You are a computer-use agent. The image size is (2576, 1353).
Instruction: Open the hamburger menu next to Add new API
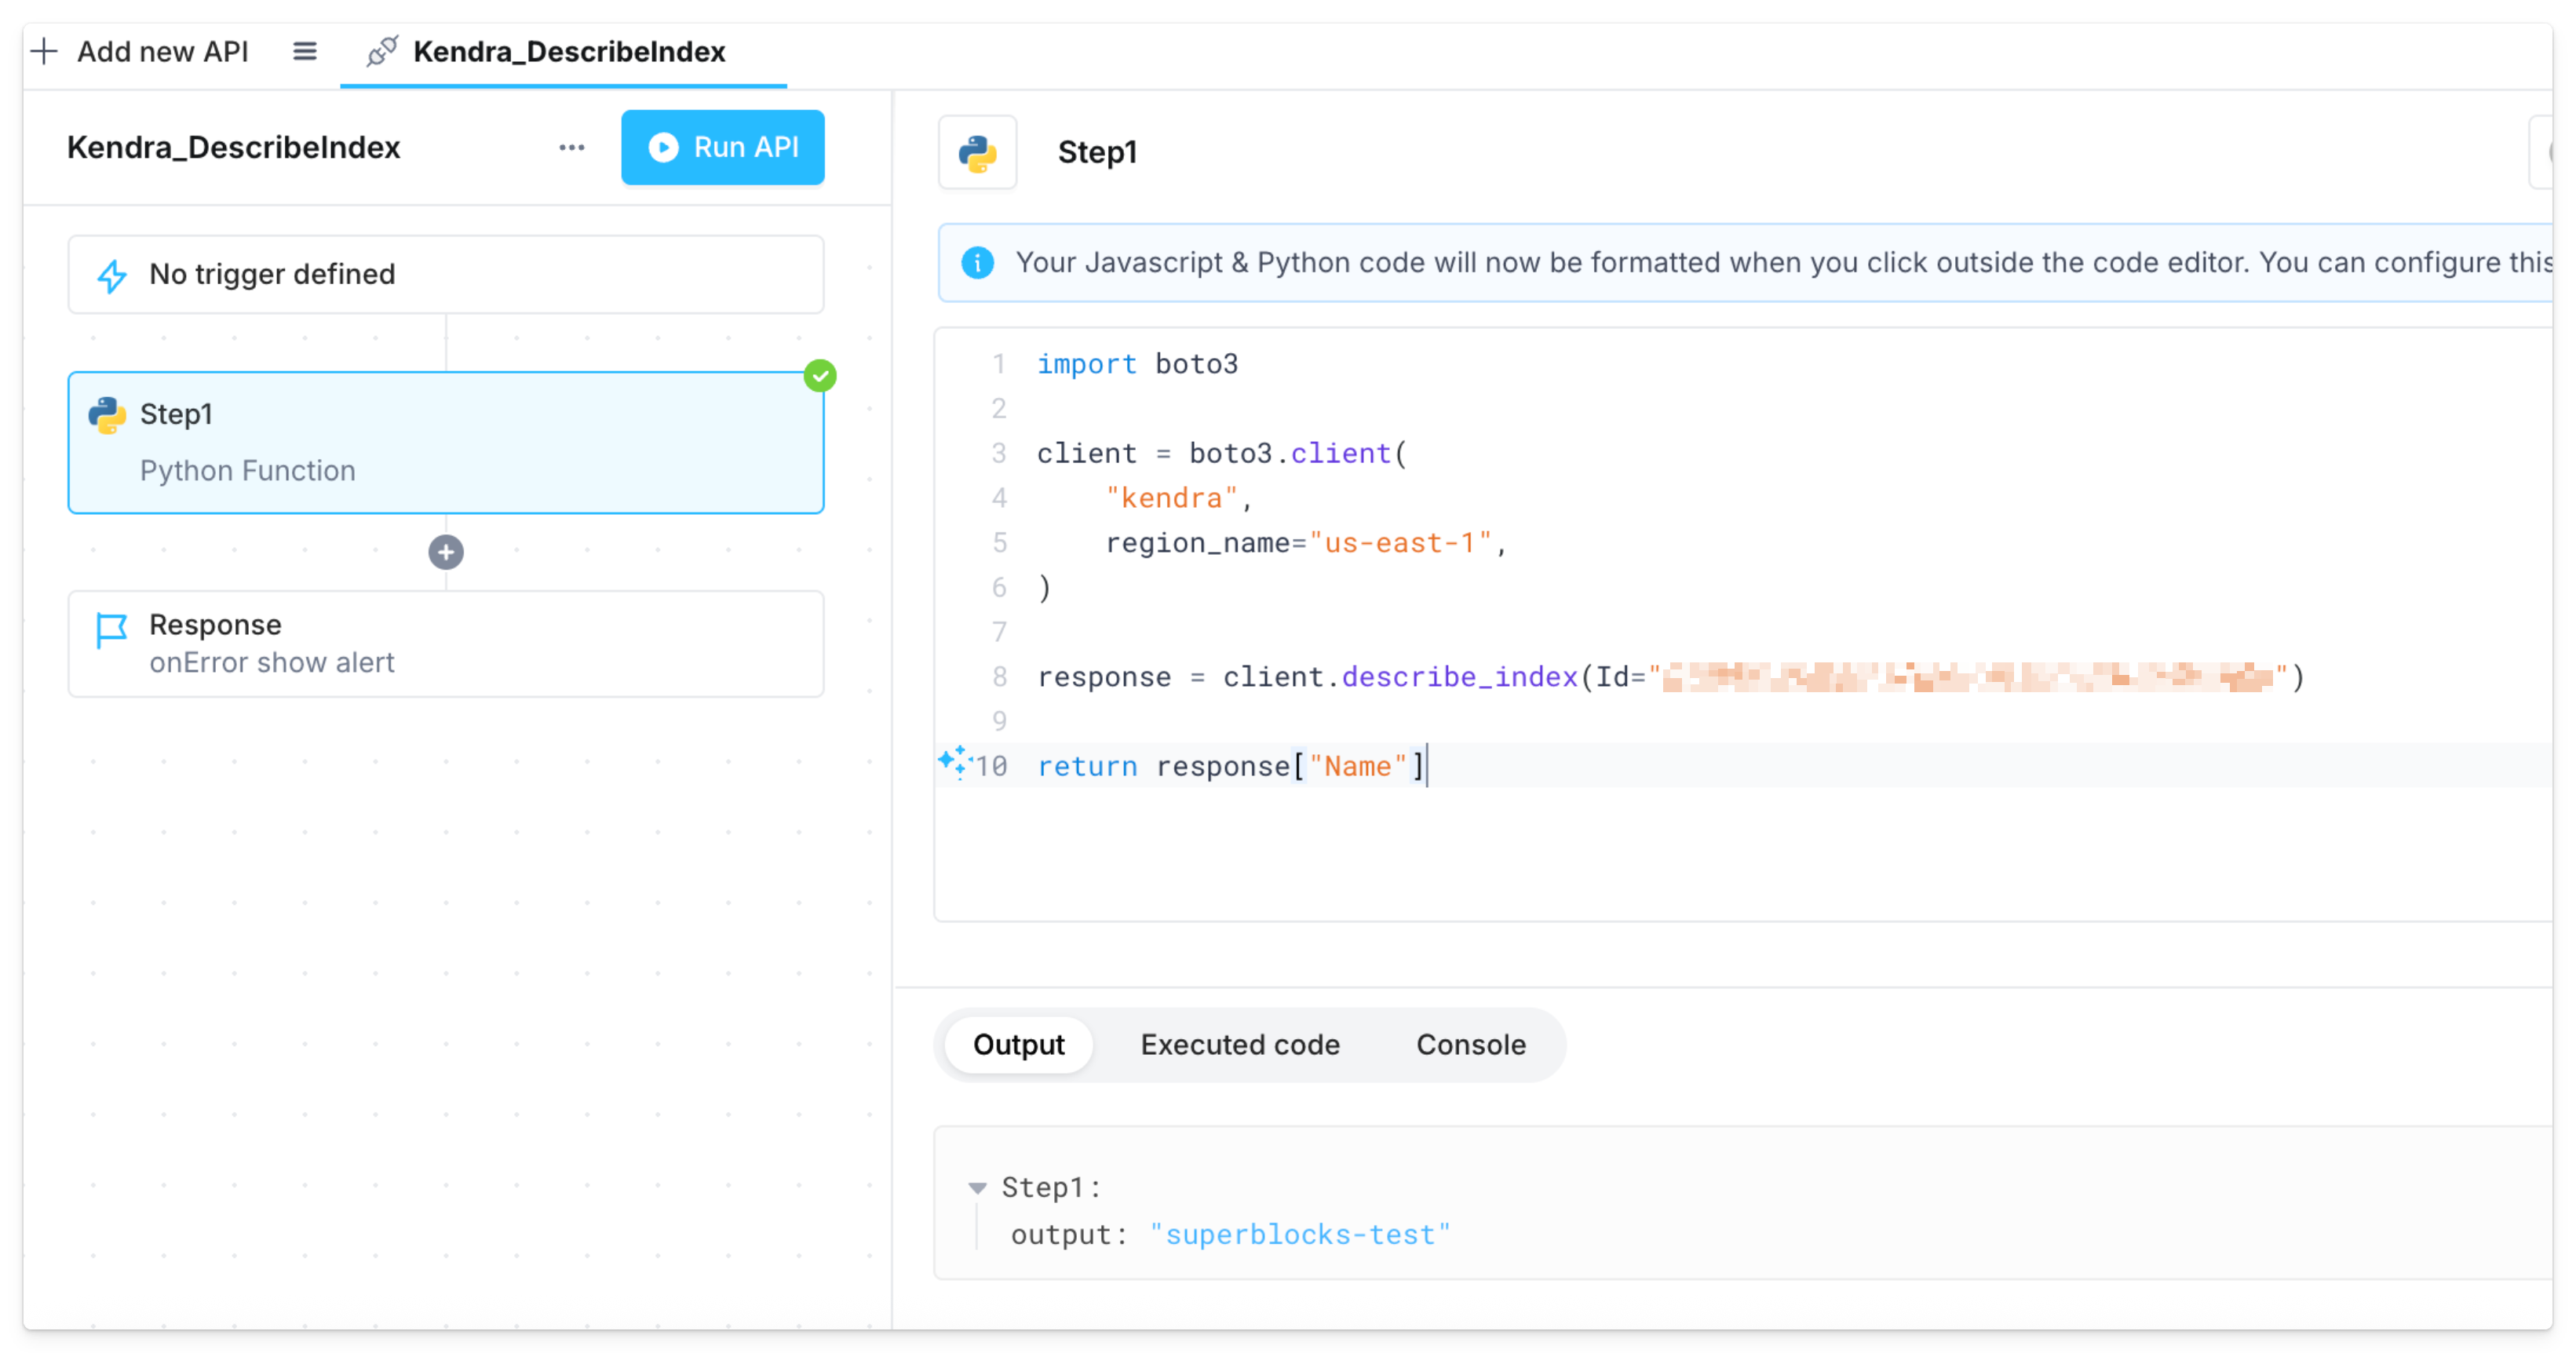tap(304, 51)
